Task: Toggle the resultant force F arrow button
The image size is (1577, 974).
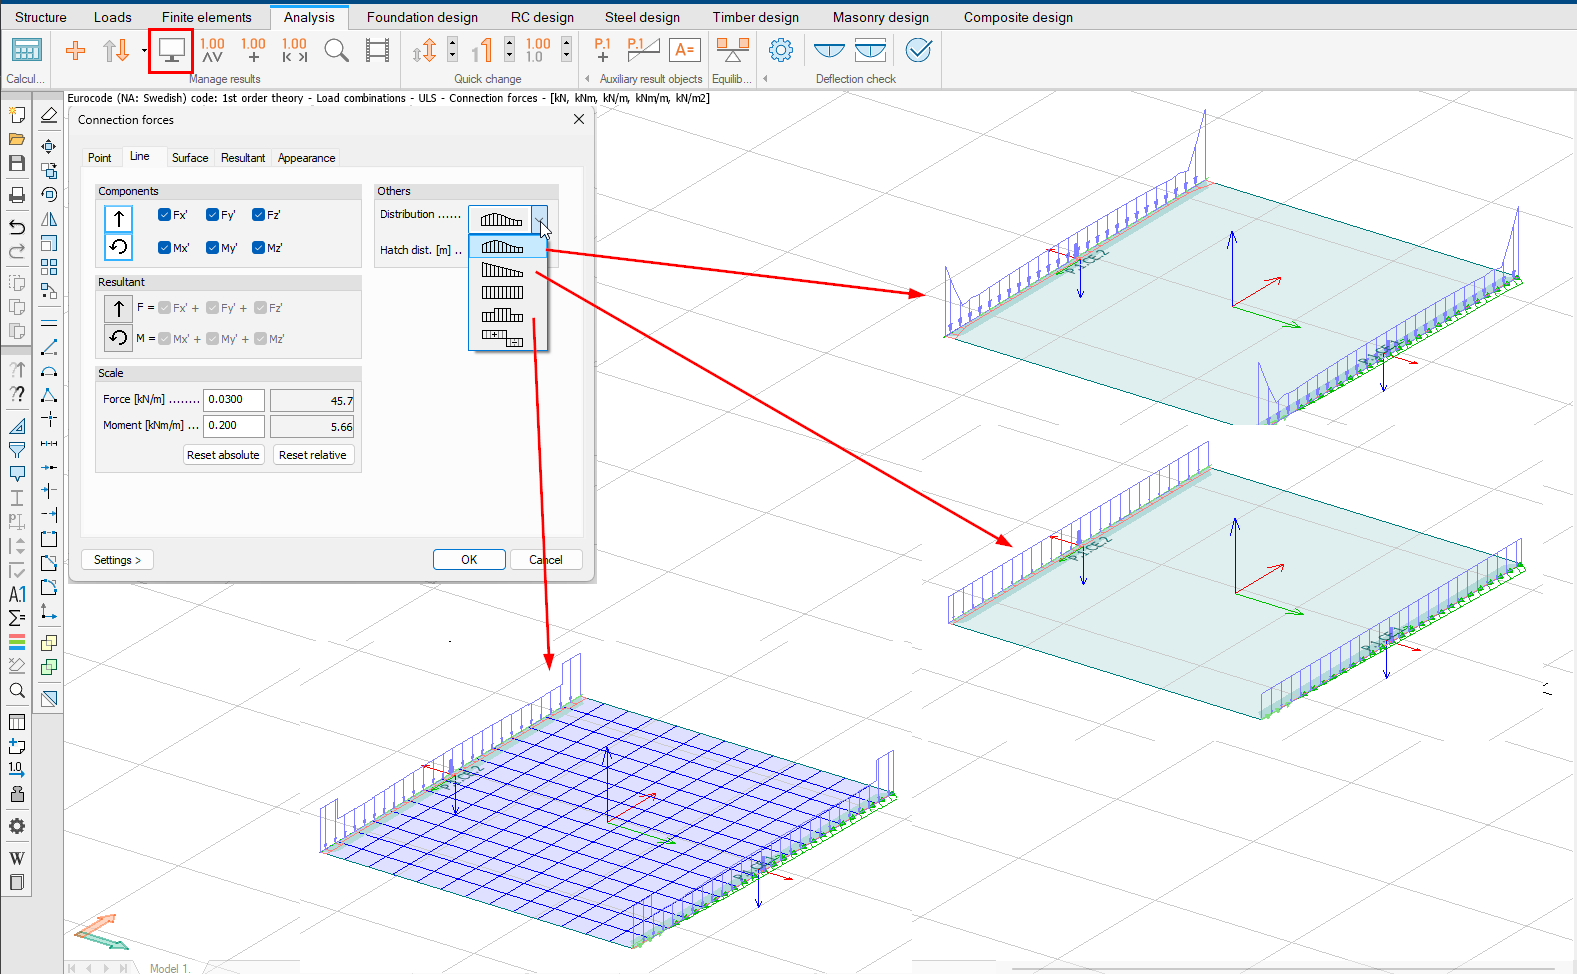Action: tap(119, 309)
